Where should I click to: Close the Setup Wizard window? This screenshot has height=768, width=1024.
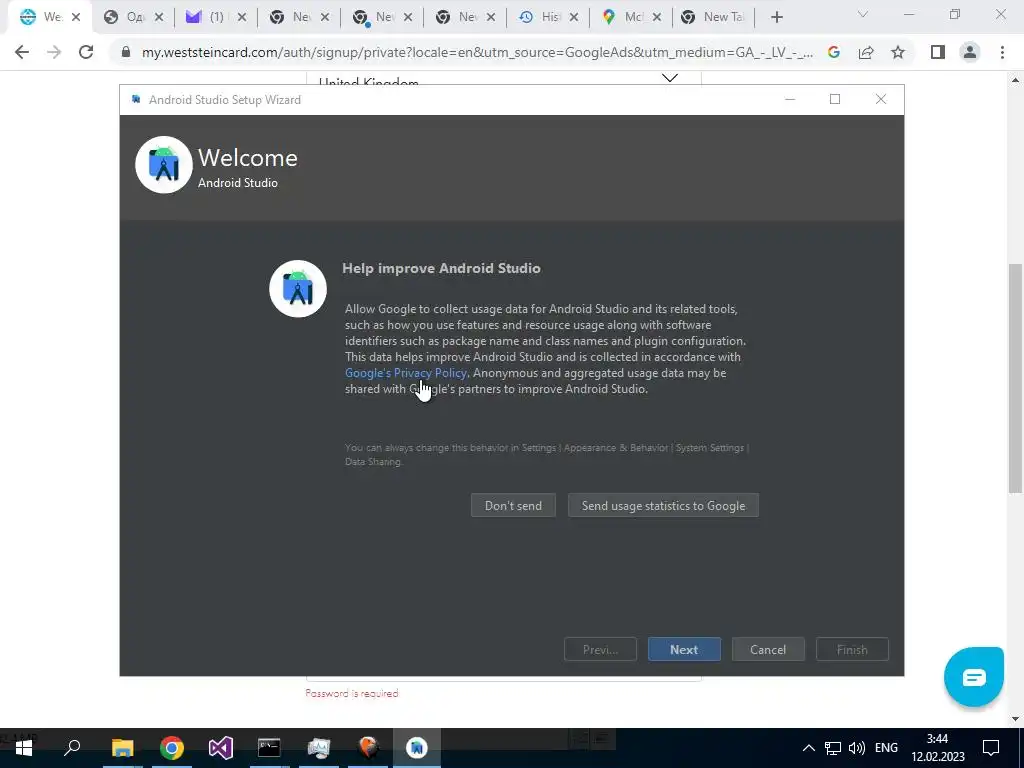(x=880, y=99)
